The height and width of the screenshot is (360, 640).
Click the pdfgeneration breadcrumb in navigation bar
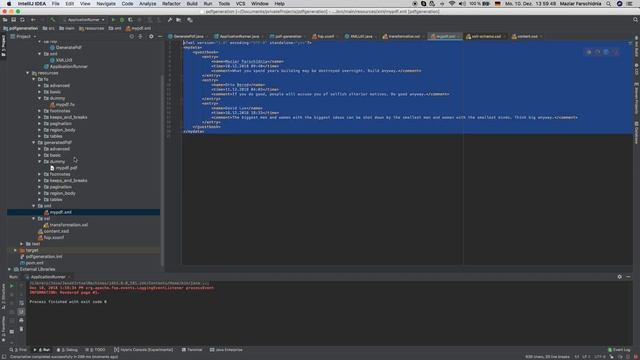coord(21,28)
